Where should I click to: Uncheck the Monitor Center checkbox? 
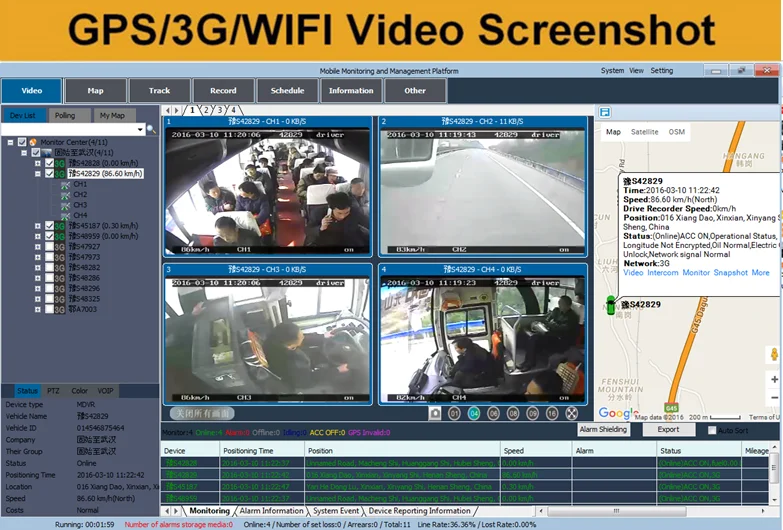[21, 142]
